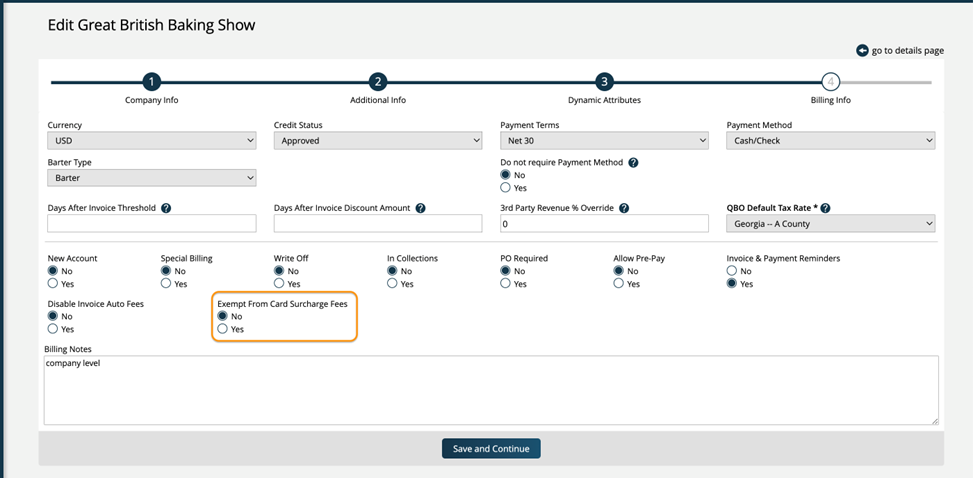Click into the Billing Notes text area
The width and height of the screenshot is (973, 478).
[490, 390]
